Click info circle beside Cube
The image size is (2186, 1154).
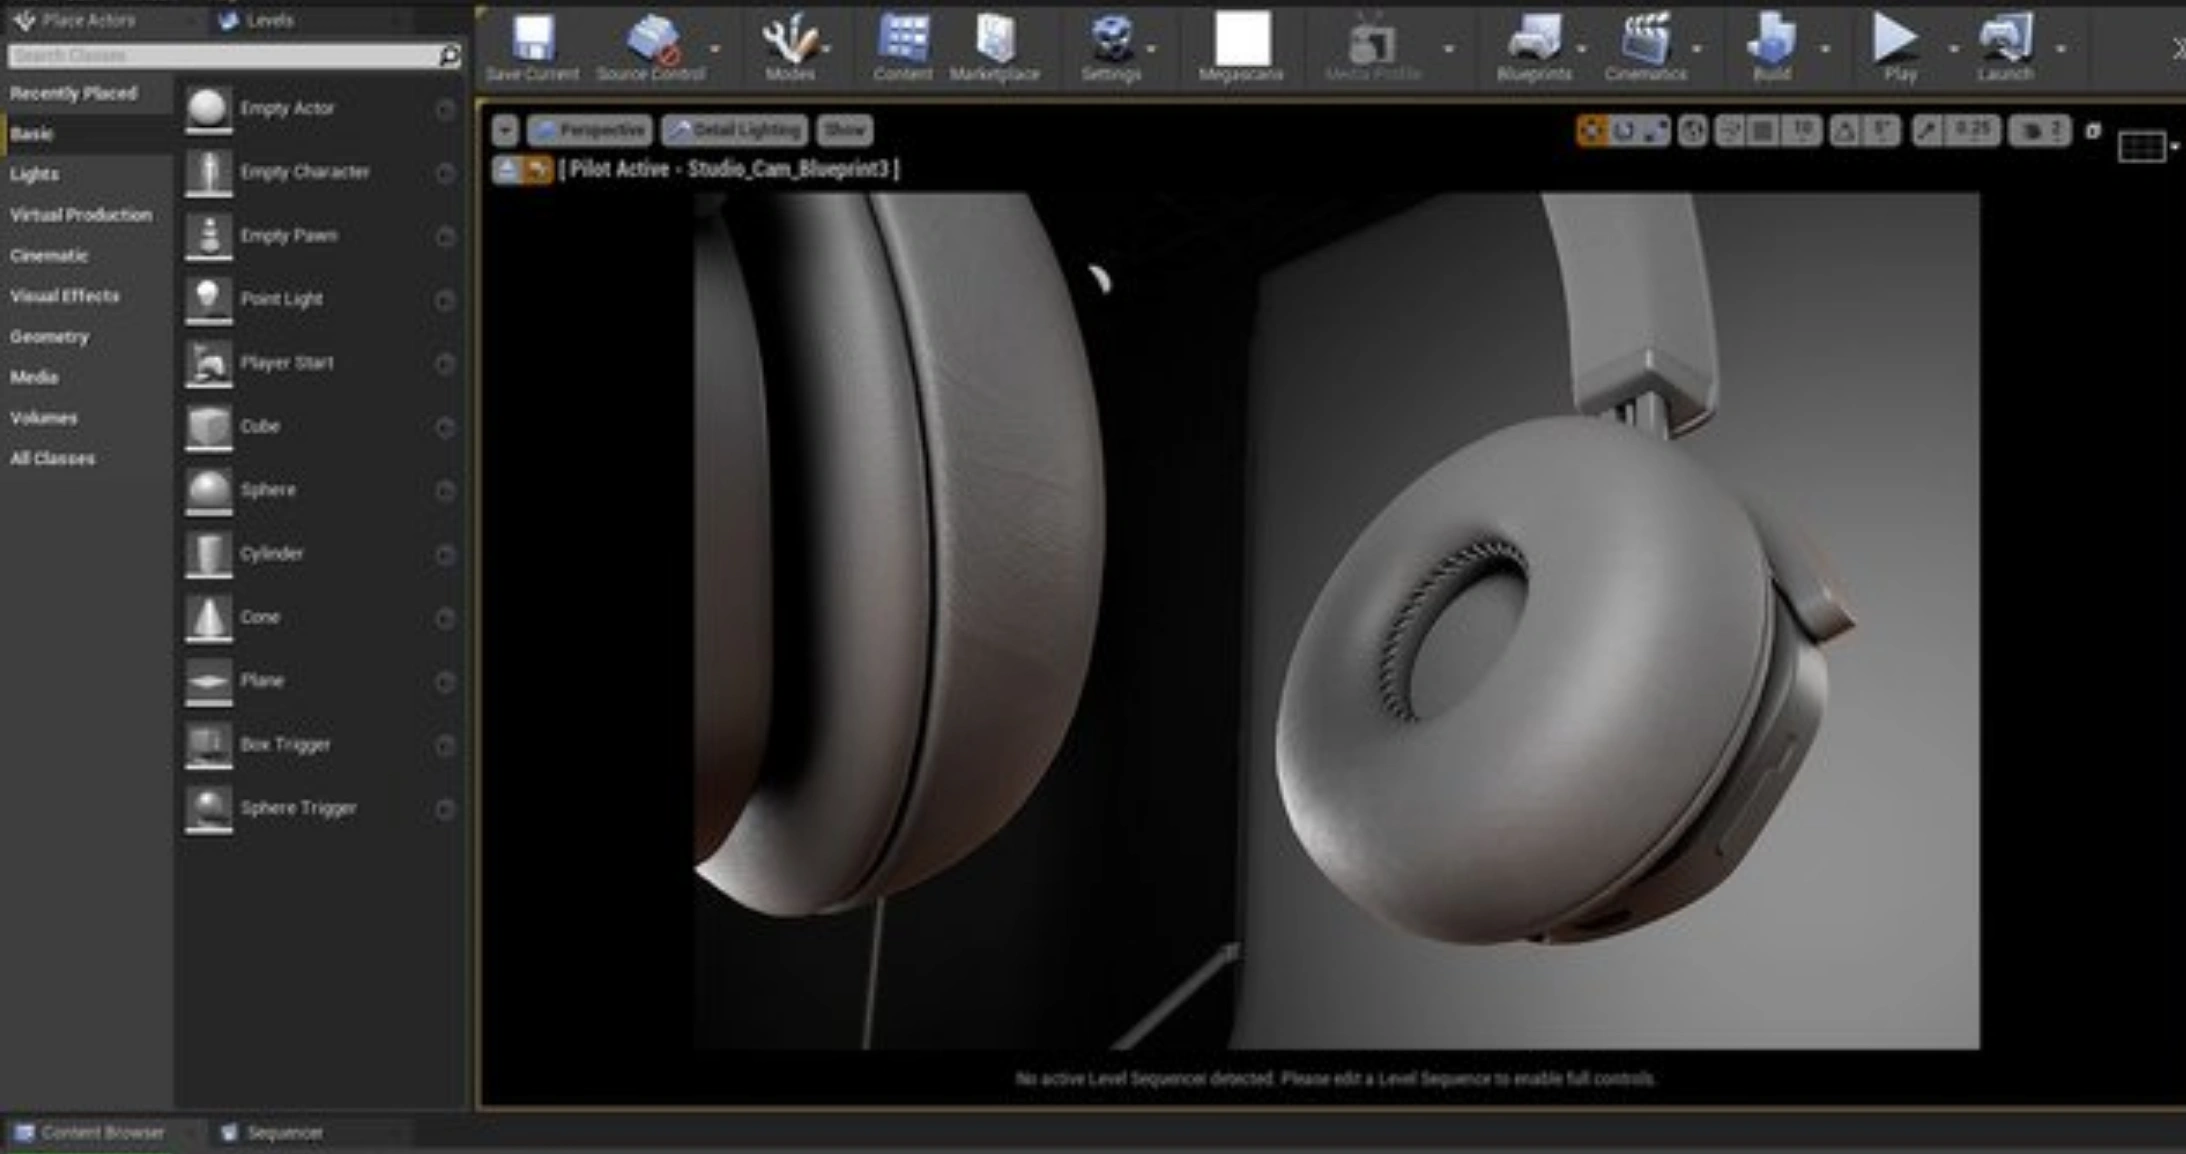pyautogui.click(x=445, y=427)
